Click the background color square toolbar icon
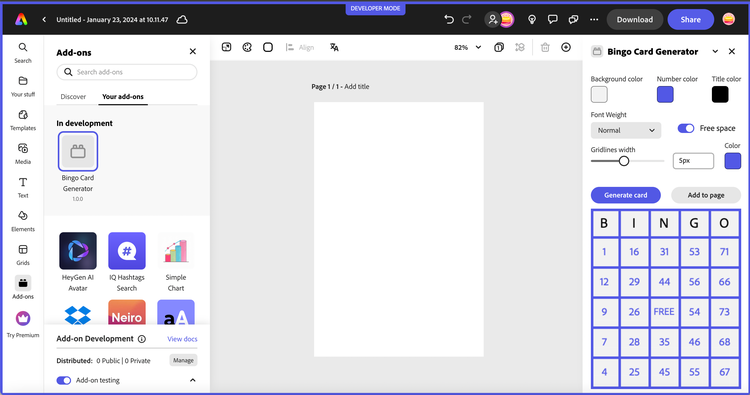 [268, 47]
